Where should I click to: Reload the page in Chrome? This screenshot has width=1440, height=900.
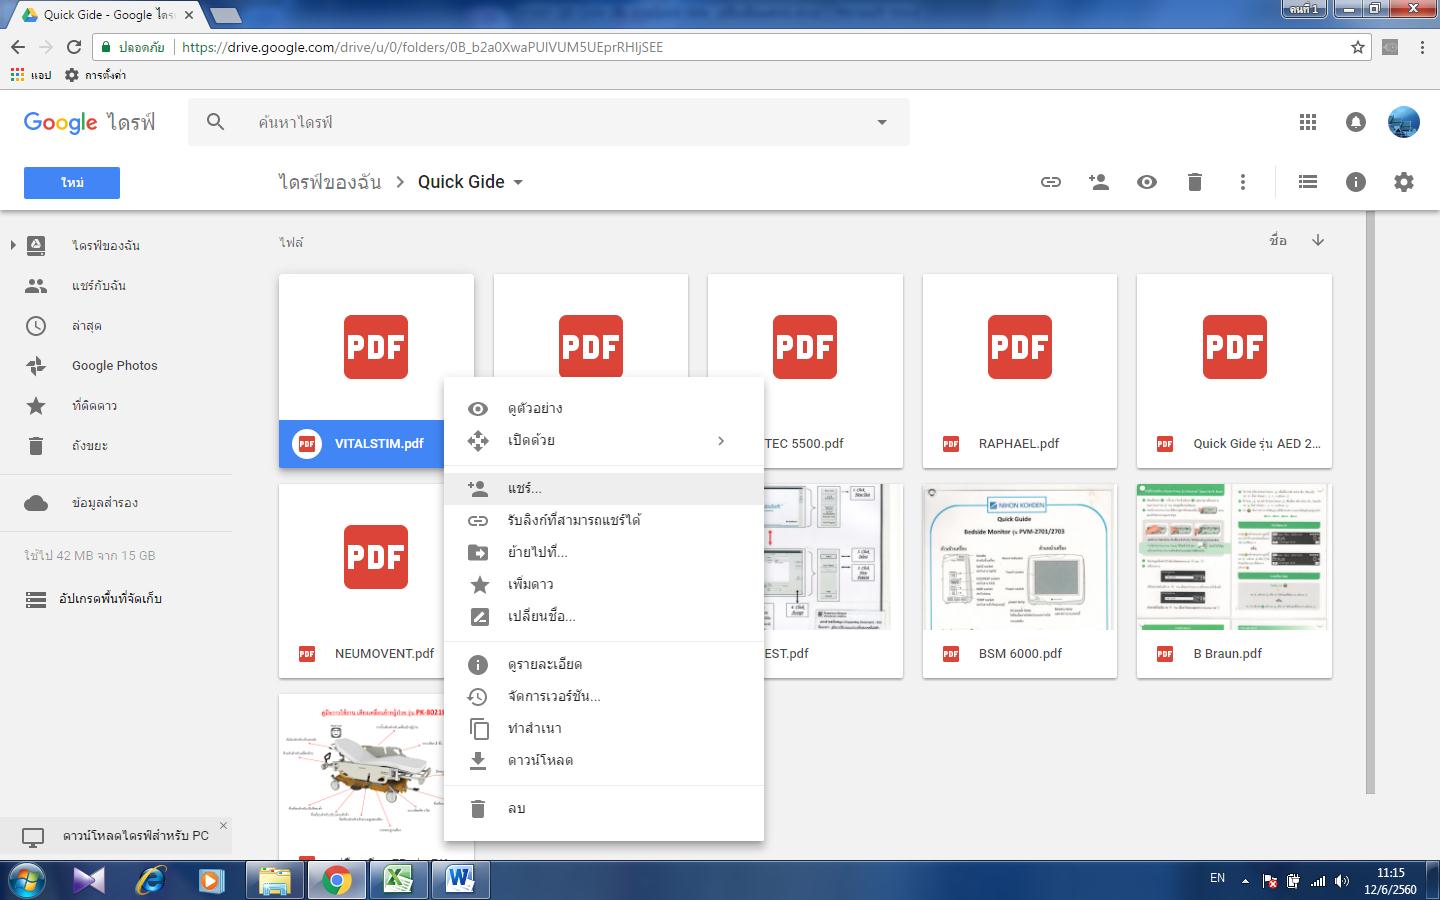click(74, 47)
